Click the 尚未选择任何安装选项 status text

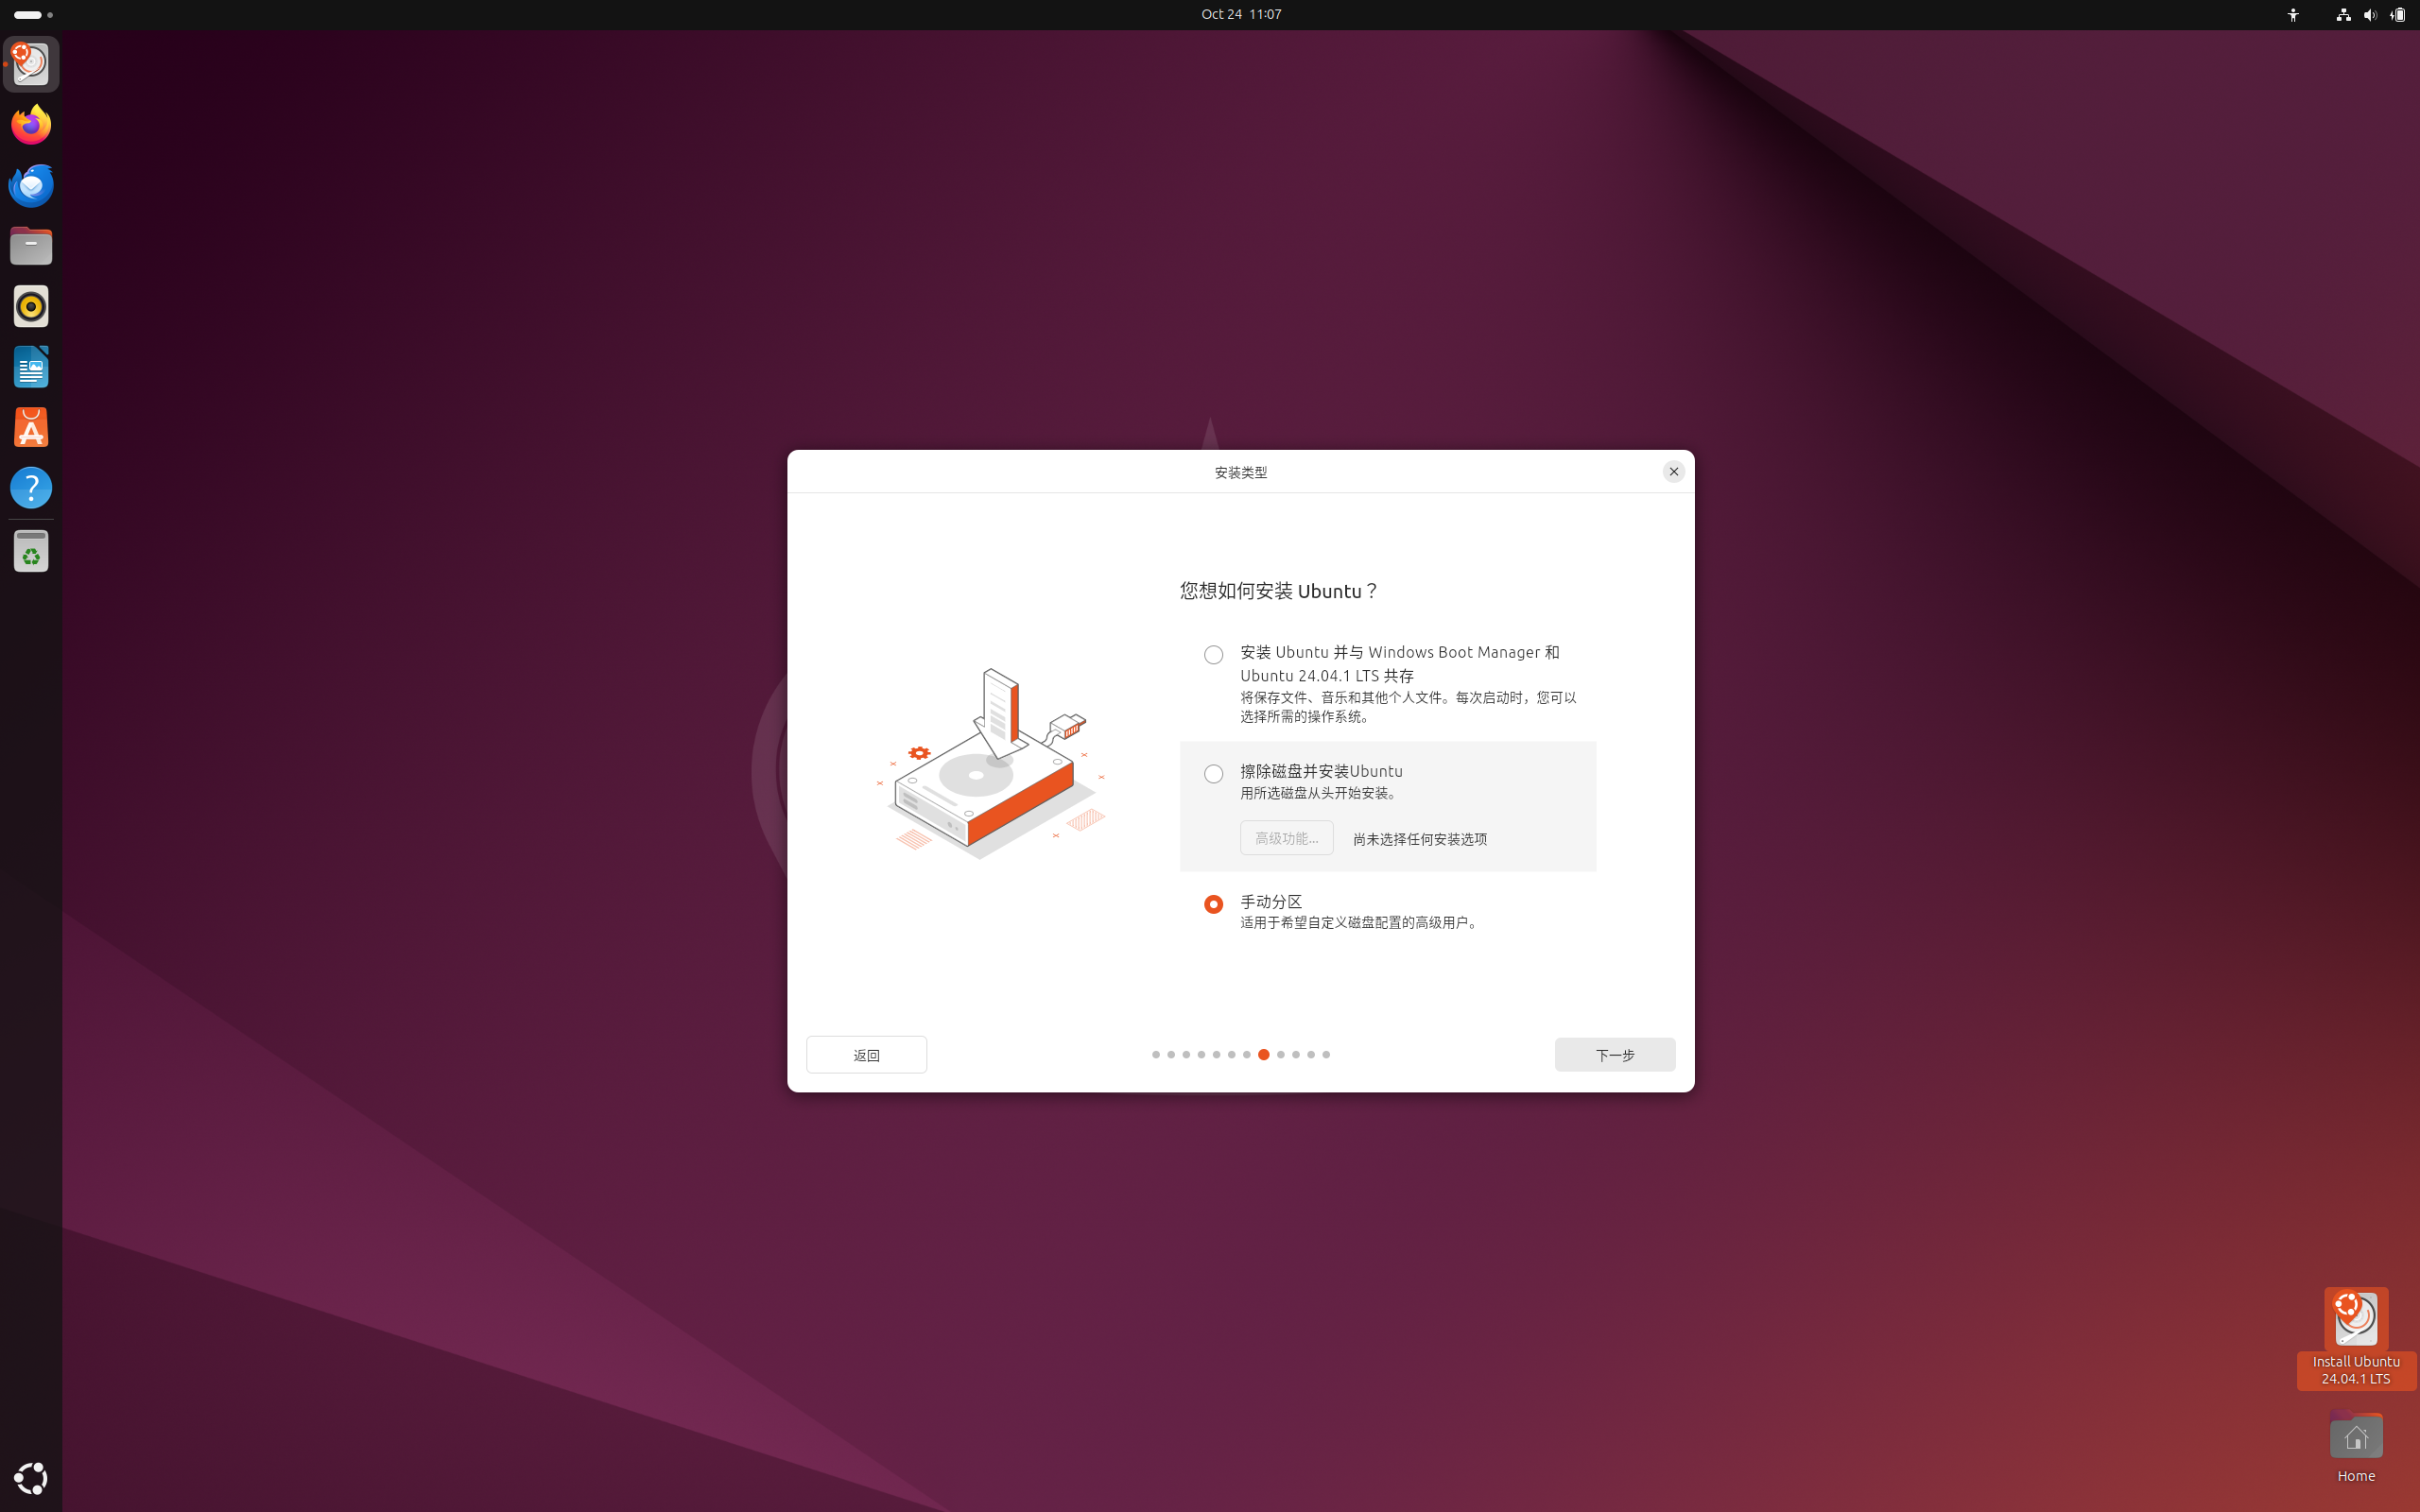[x=1419, y=839]
